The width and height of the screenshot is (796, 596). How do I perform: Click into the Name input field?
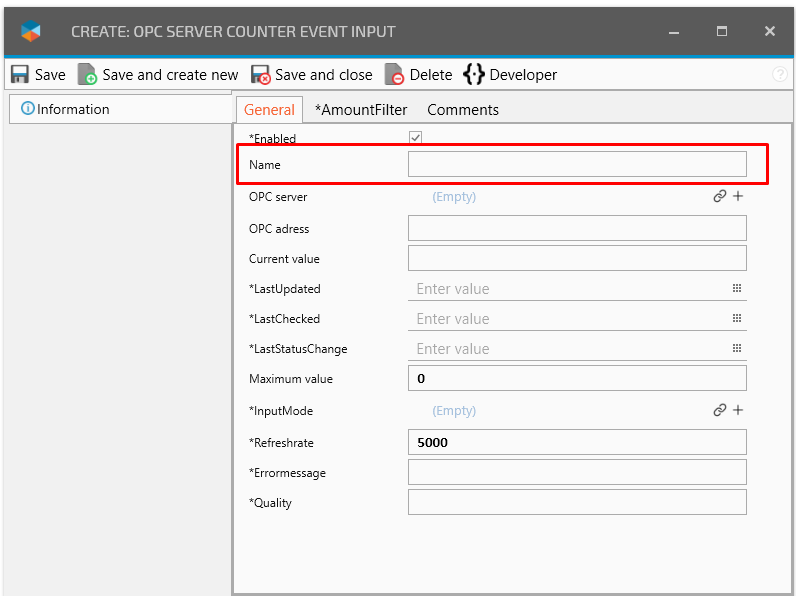tap(577, 165)
